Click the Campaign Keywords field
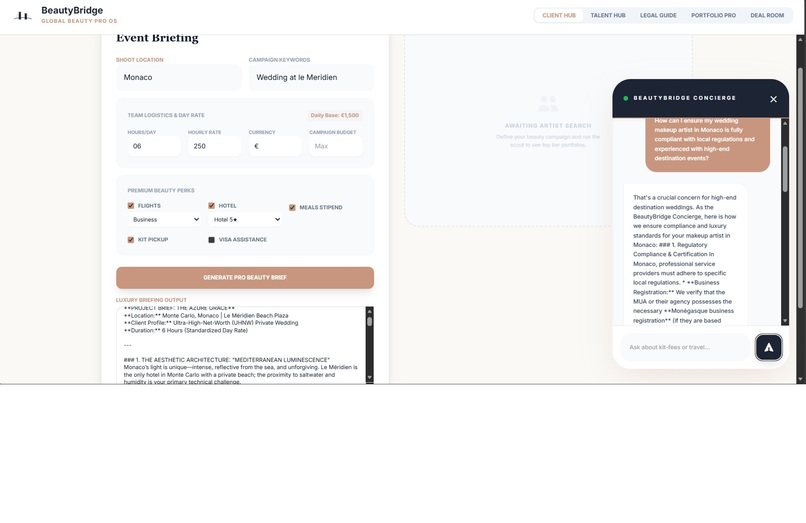The width and height of the screenshot is (806, 523). 311,78
